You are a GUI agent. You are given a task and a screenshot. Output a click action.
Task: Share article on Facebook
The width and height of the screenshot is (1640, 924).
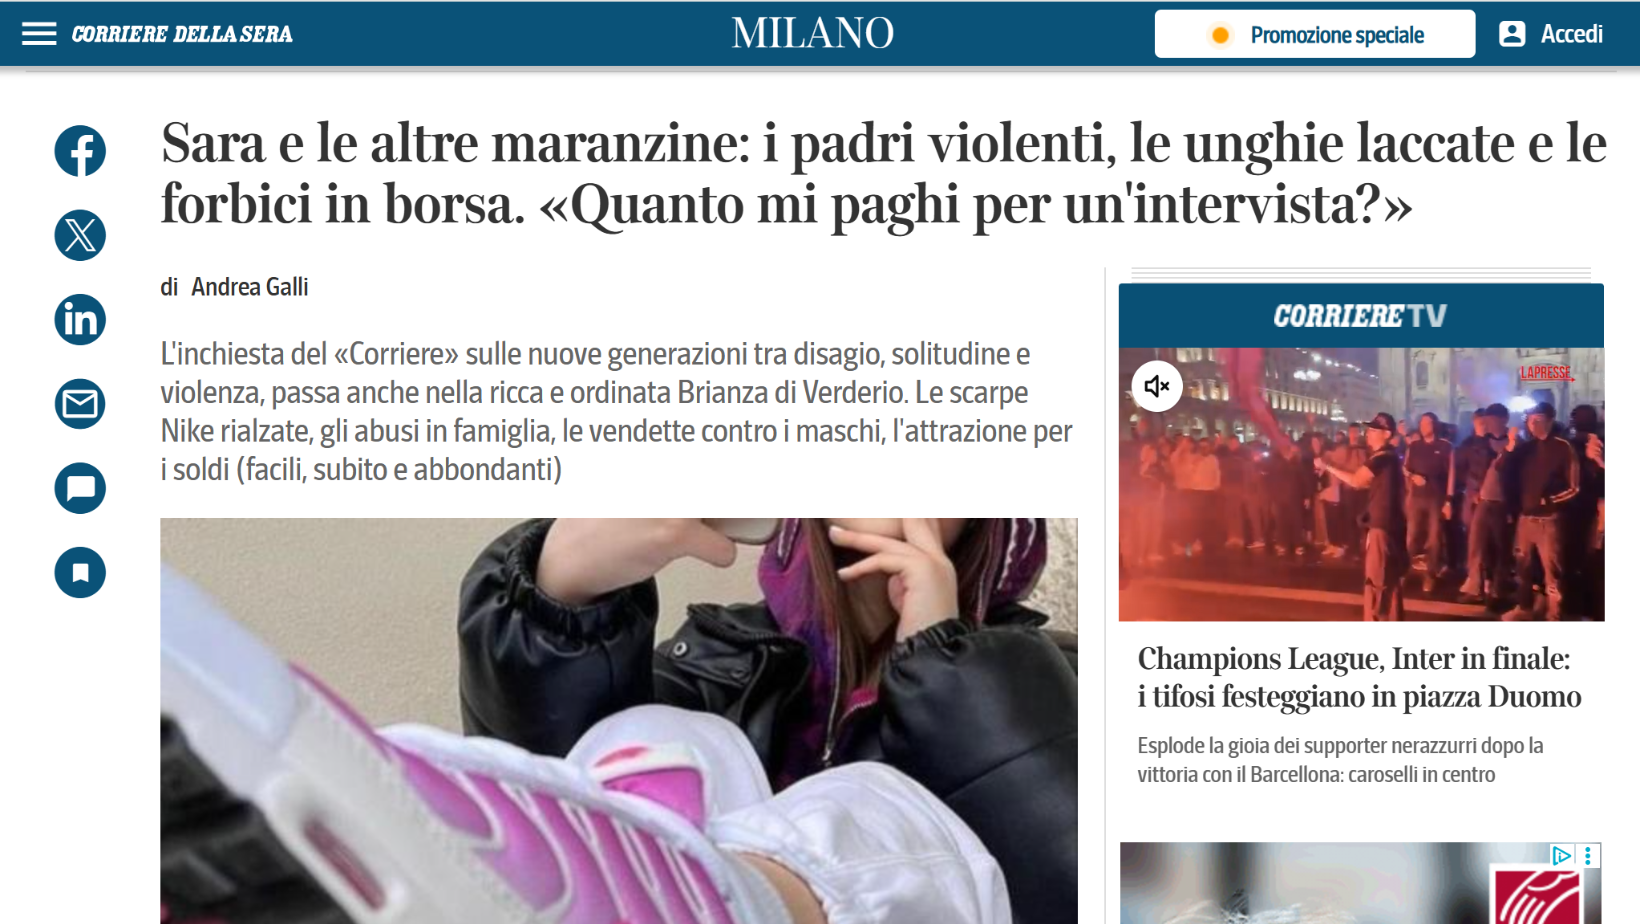coord(80,151)
